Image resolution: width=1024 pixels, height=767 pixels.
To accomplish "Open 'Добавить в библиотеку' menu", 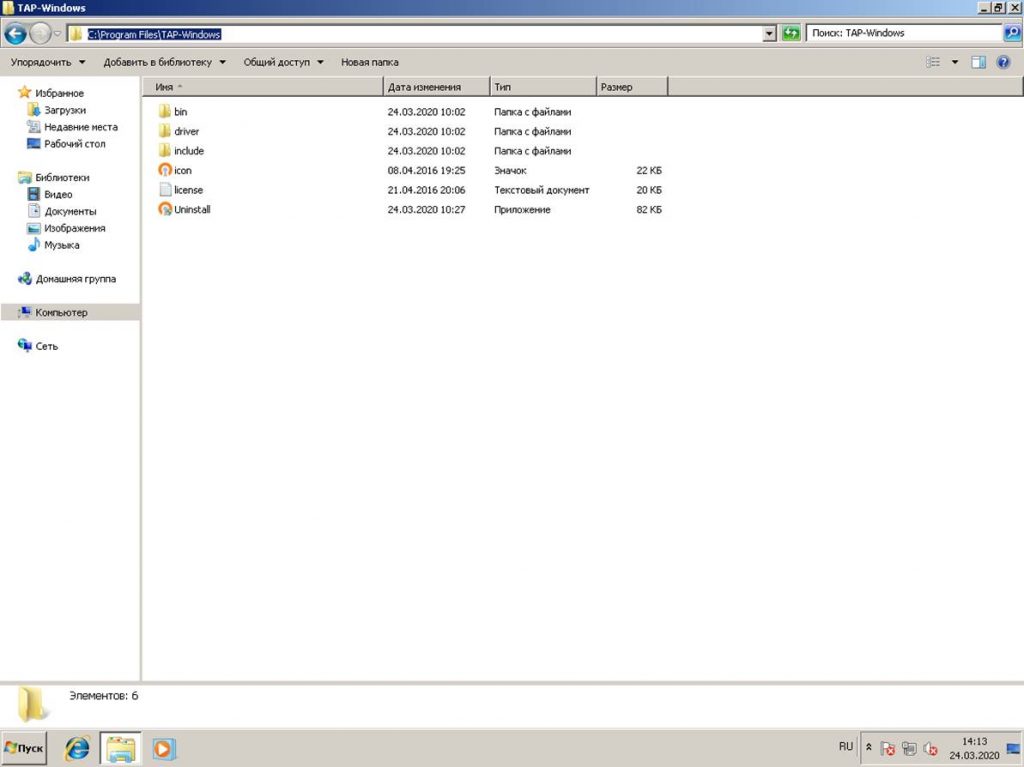I will (x=164, y=62).
